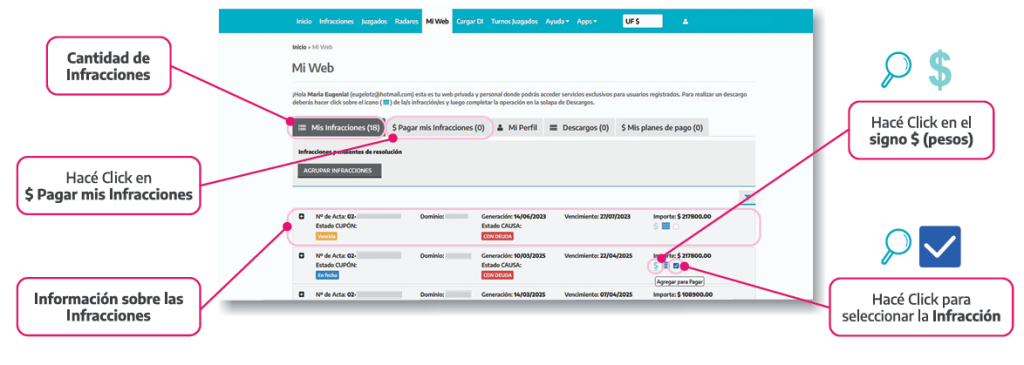
Task: Open the Ayuda dropdown menu
Action: pos(557,22)
